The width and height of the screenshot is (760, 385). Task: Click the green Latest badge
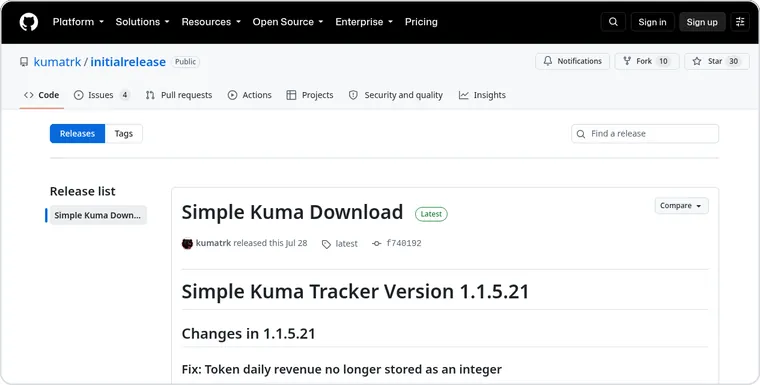[x=431, y=214]
